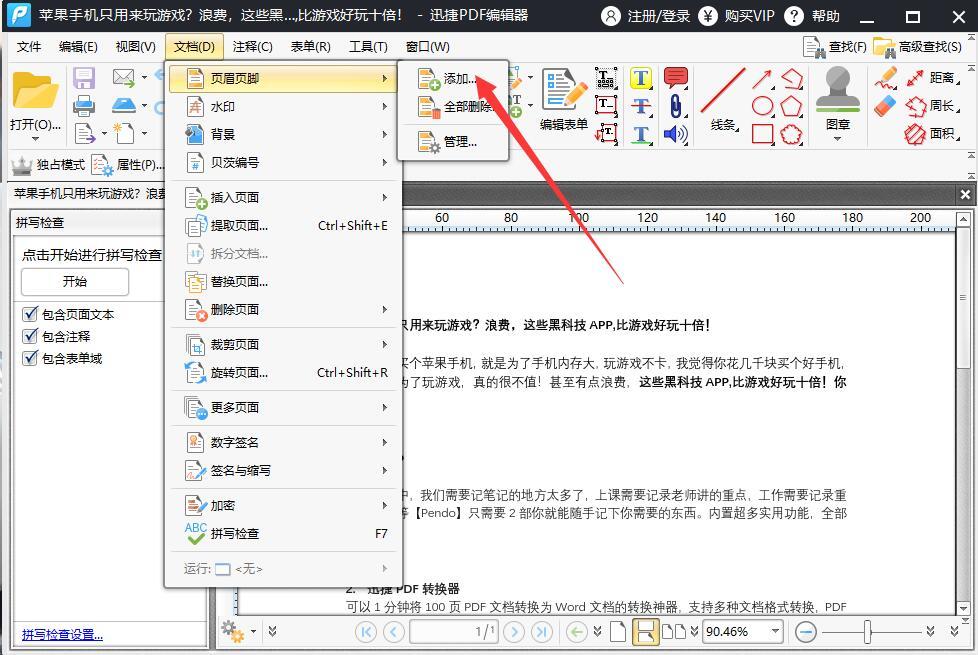This screenshot has width=978, height=655.
Task: Click the zoom out minus button
Action: point(806,632)
